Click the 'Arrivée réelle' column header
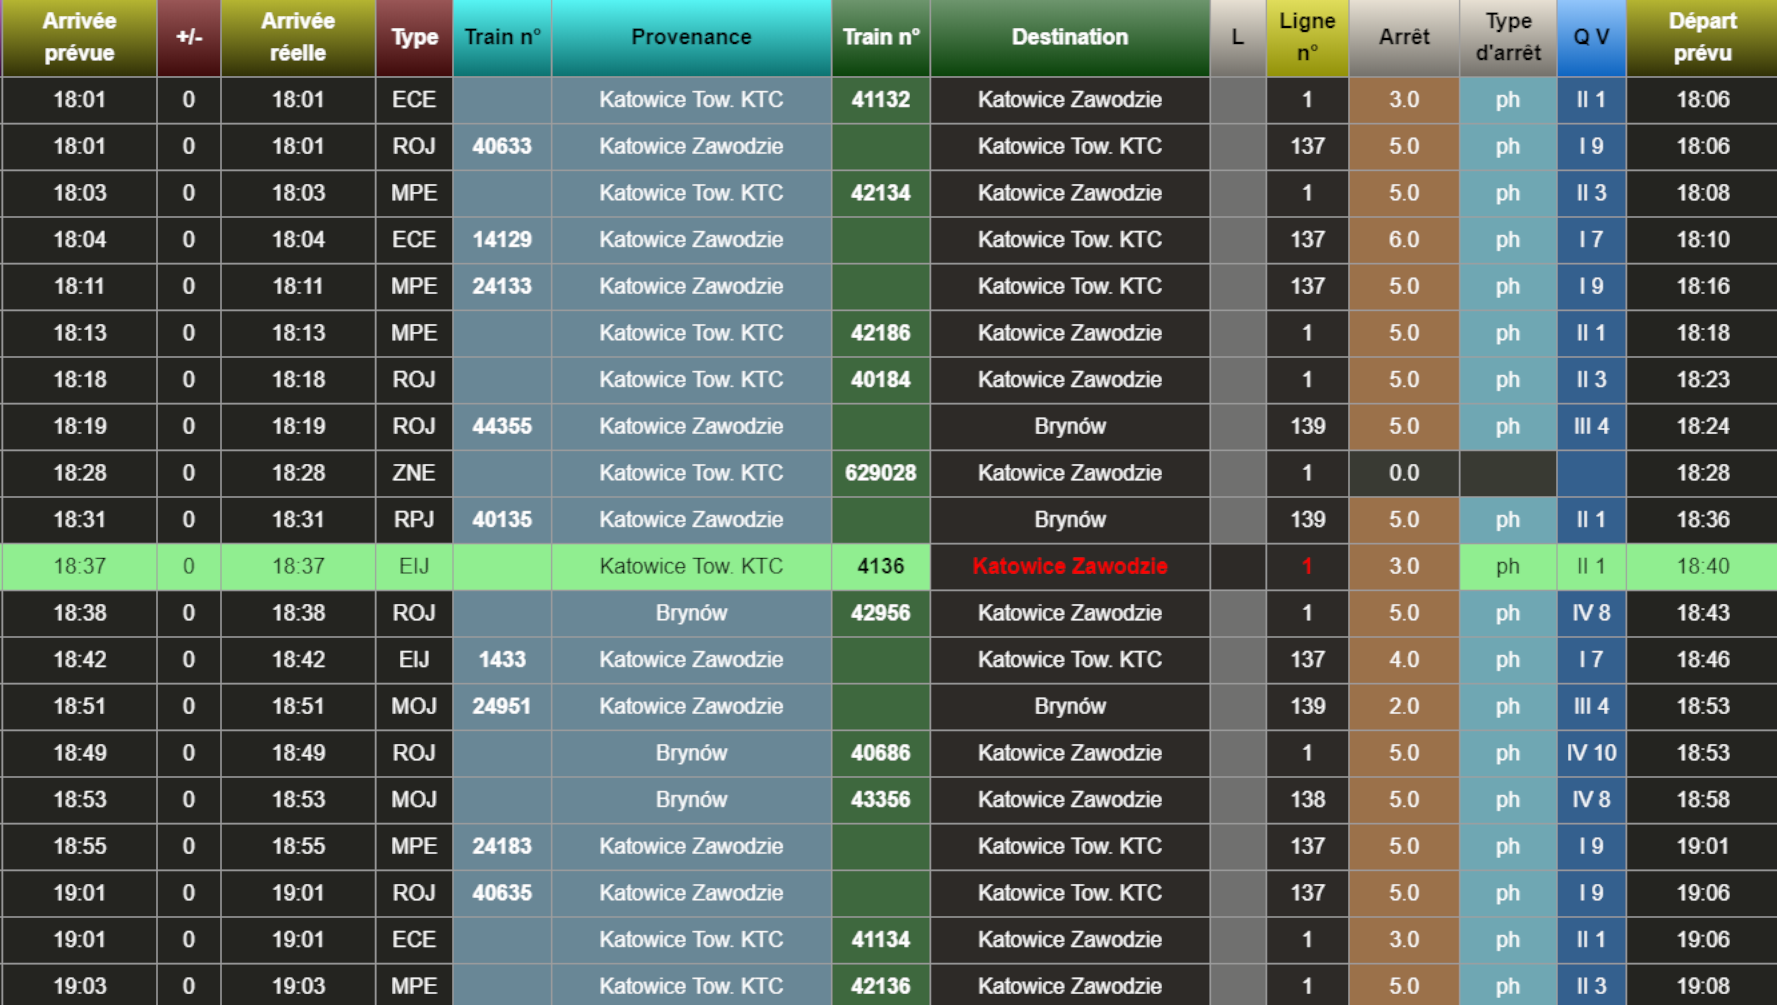Viewport: 1777px width, 1005px height. 298,37
